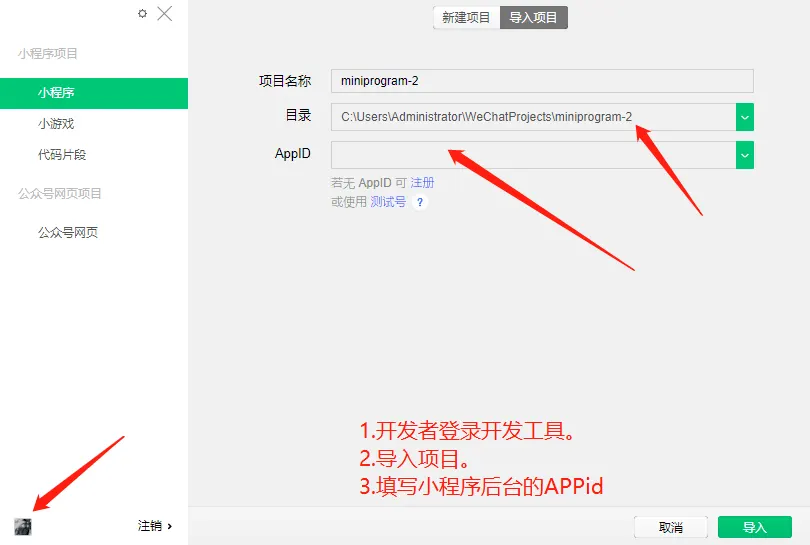Click the user avatar thumbnail

23,526
